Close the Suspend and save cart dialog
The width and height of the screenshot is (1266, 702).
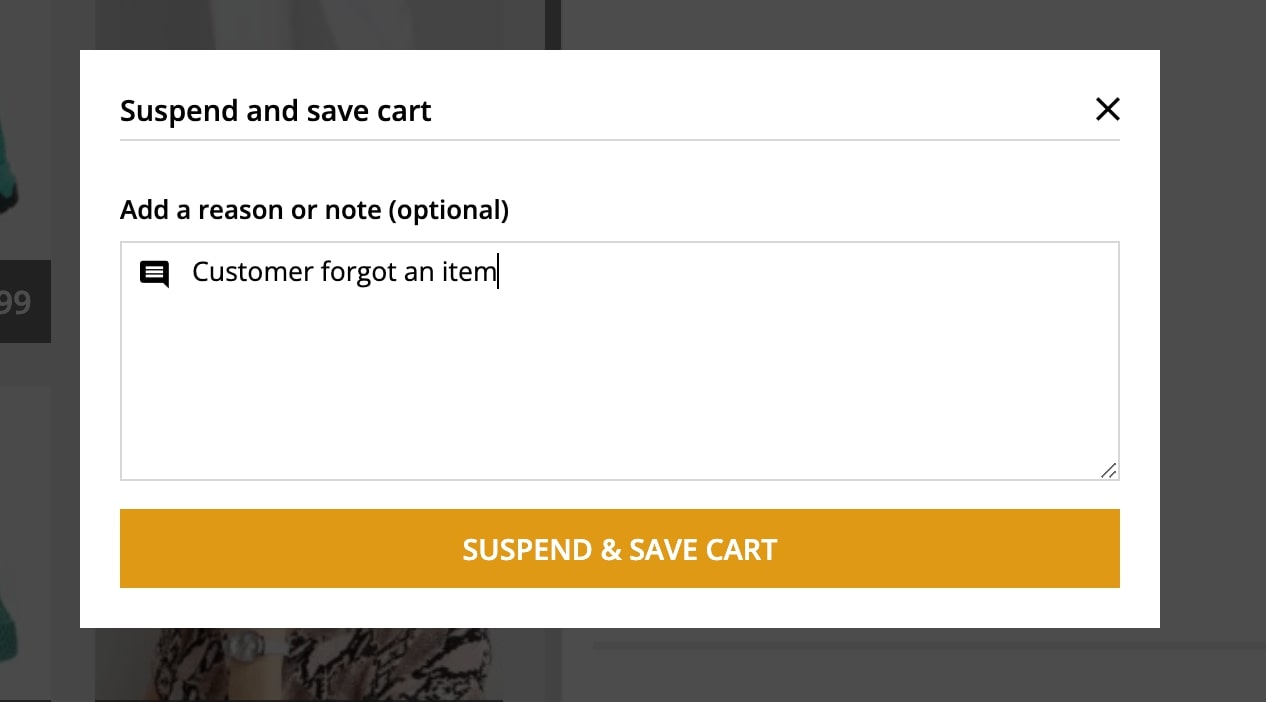point(1107,109)
